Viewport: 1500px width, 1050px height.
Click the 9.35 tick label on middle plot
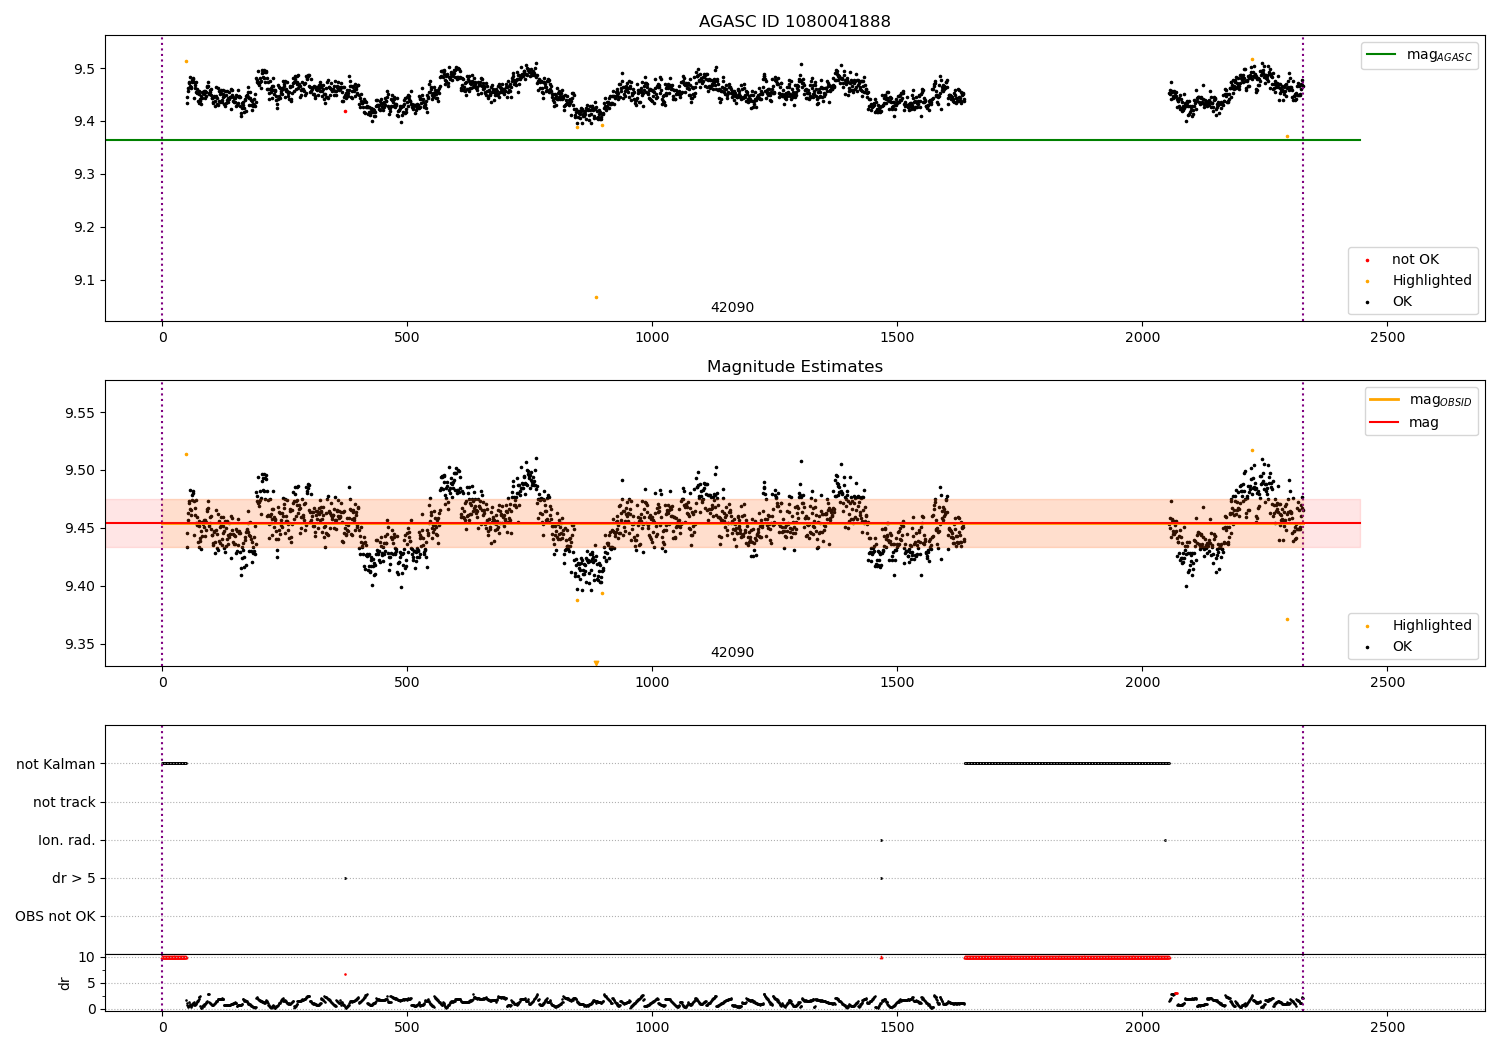coord(79,644)
